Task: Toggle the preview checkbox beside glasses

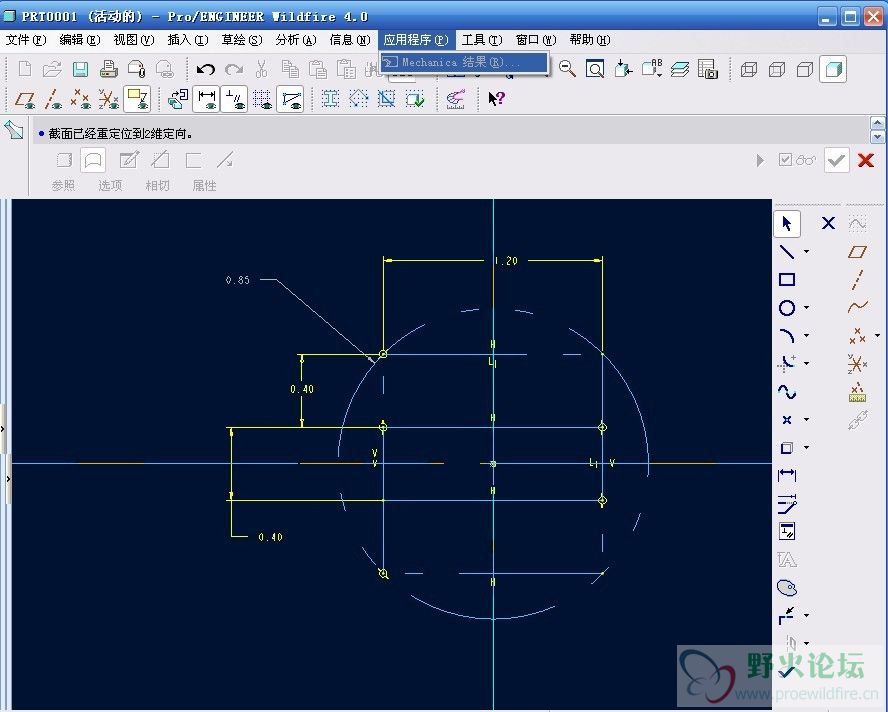Action: click(785, 160)
